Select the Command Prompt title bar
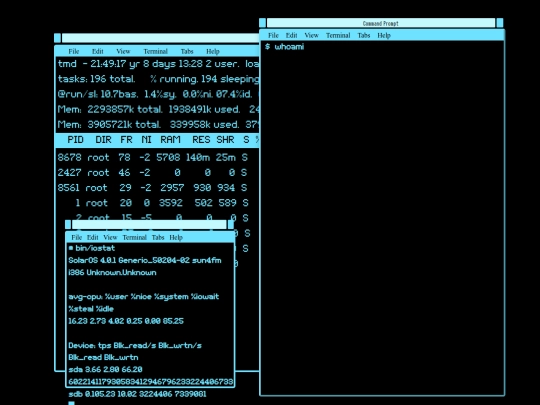Viewport: 540px width, 405px height. click(x=381, y=23)
